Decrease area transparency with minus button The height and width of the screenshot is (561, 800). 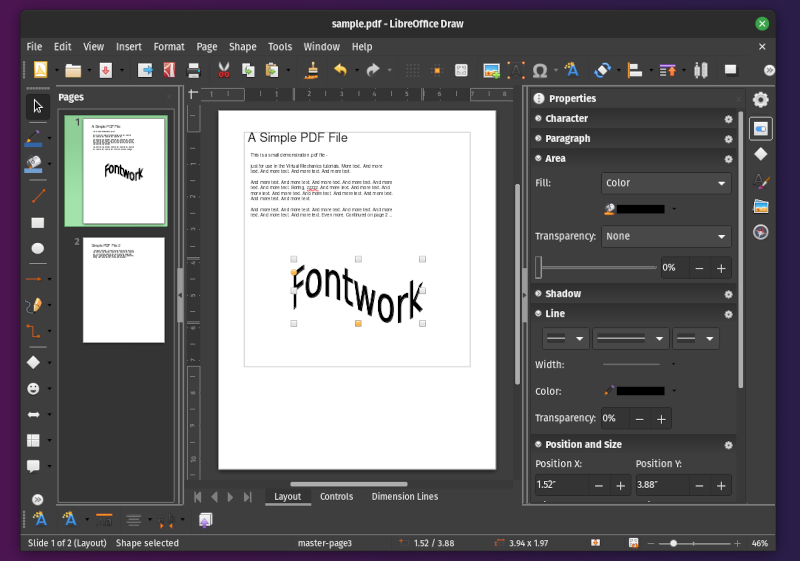click(699, 268)
